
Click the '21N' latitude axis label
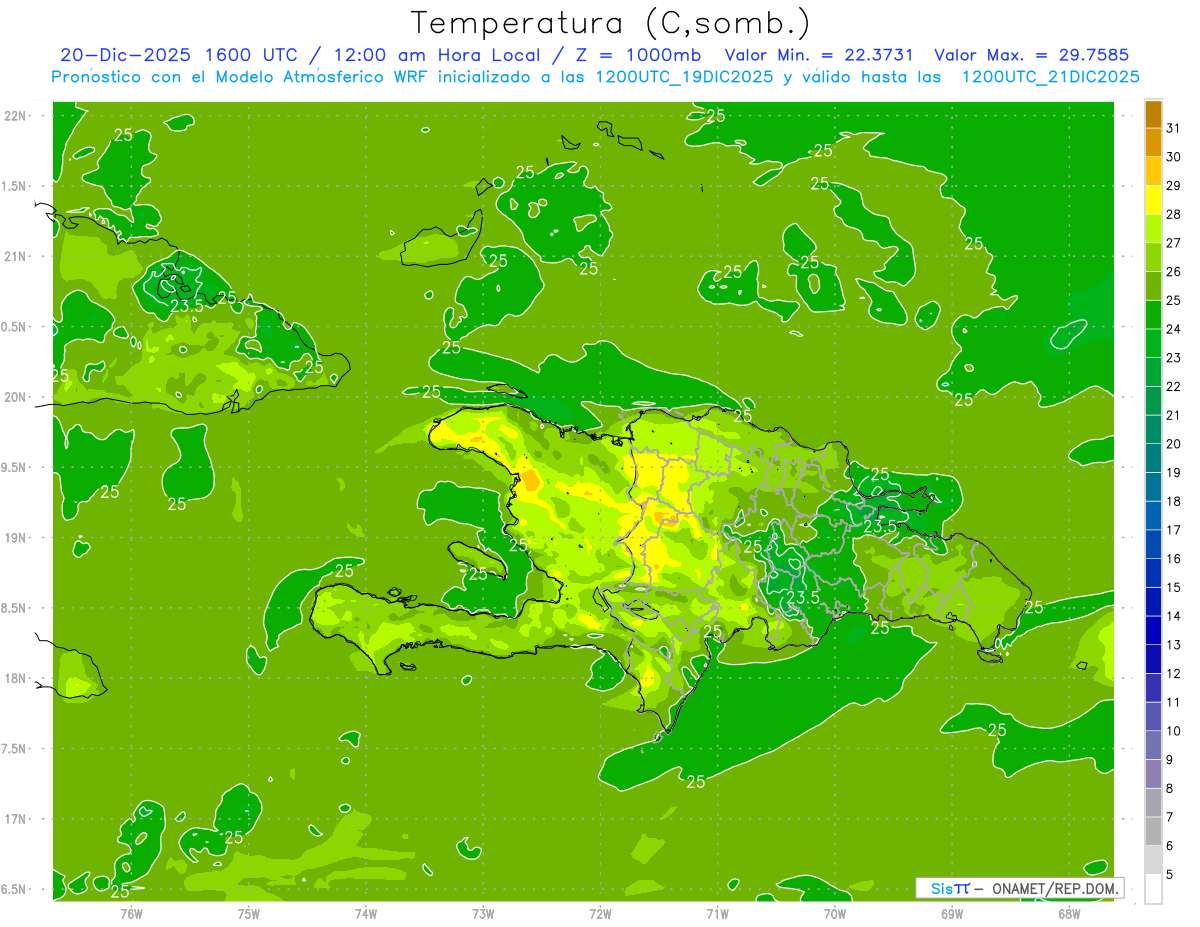pyautogui.click(x=15, y=257)
